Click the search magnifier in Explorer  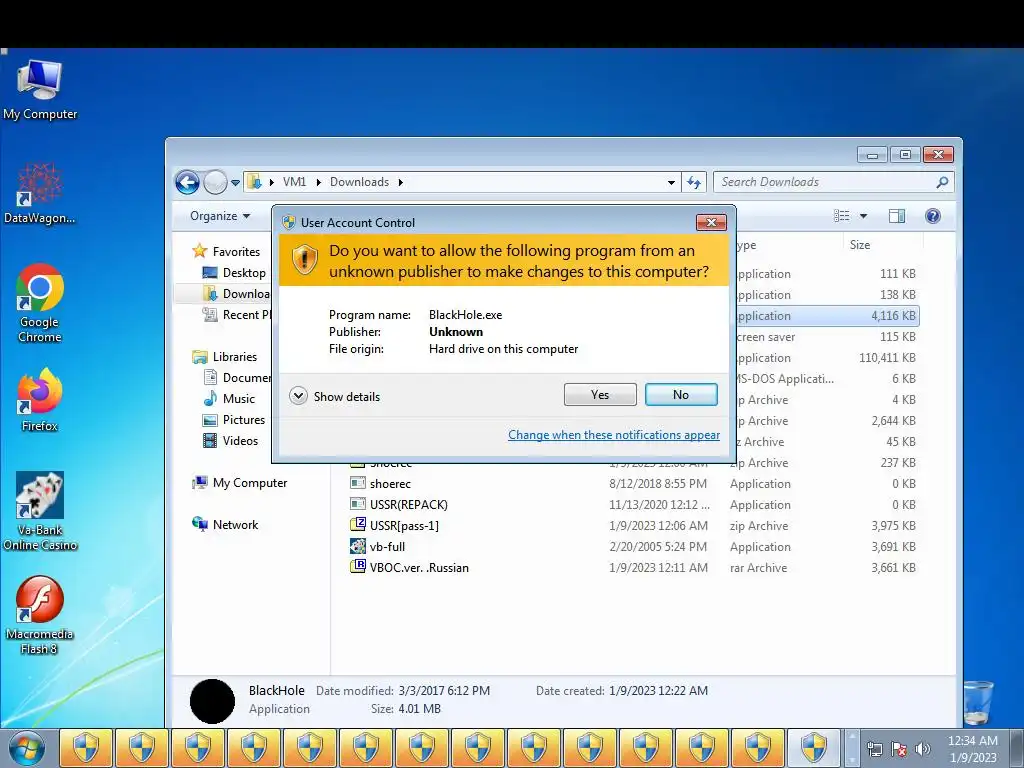coord(942,182)
